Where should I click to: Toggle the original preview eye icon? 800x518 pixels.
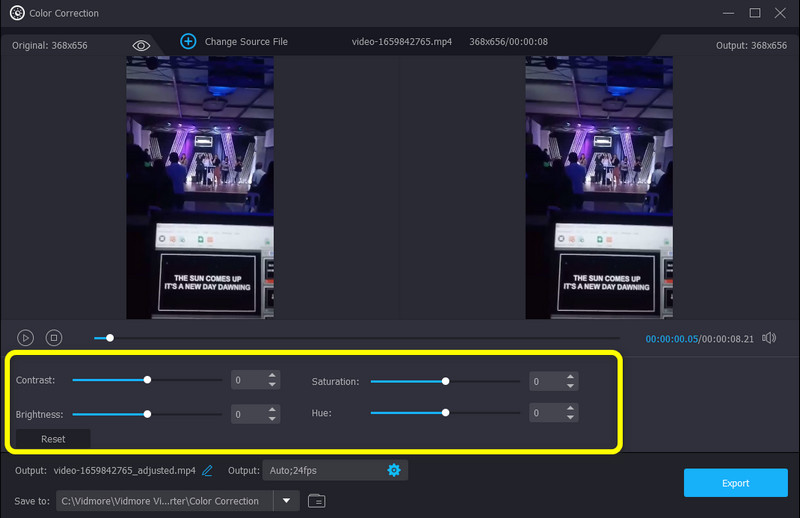click(x=141, y=45)
